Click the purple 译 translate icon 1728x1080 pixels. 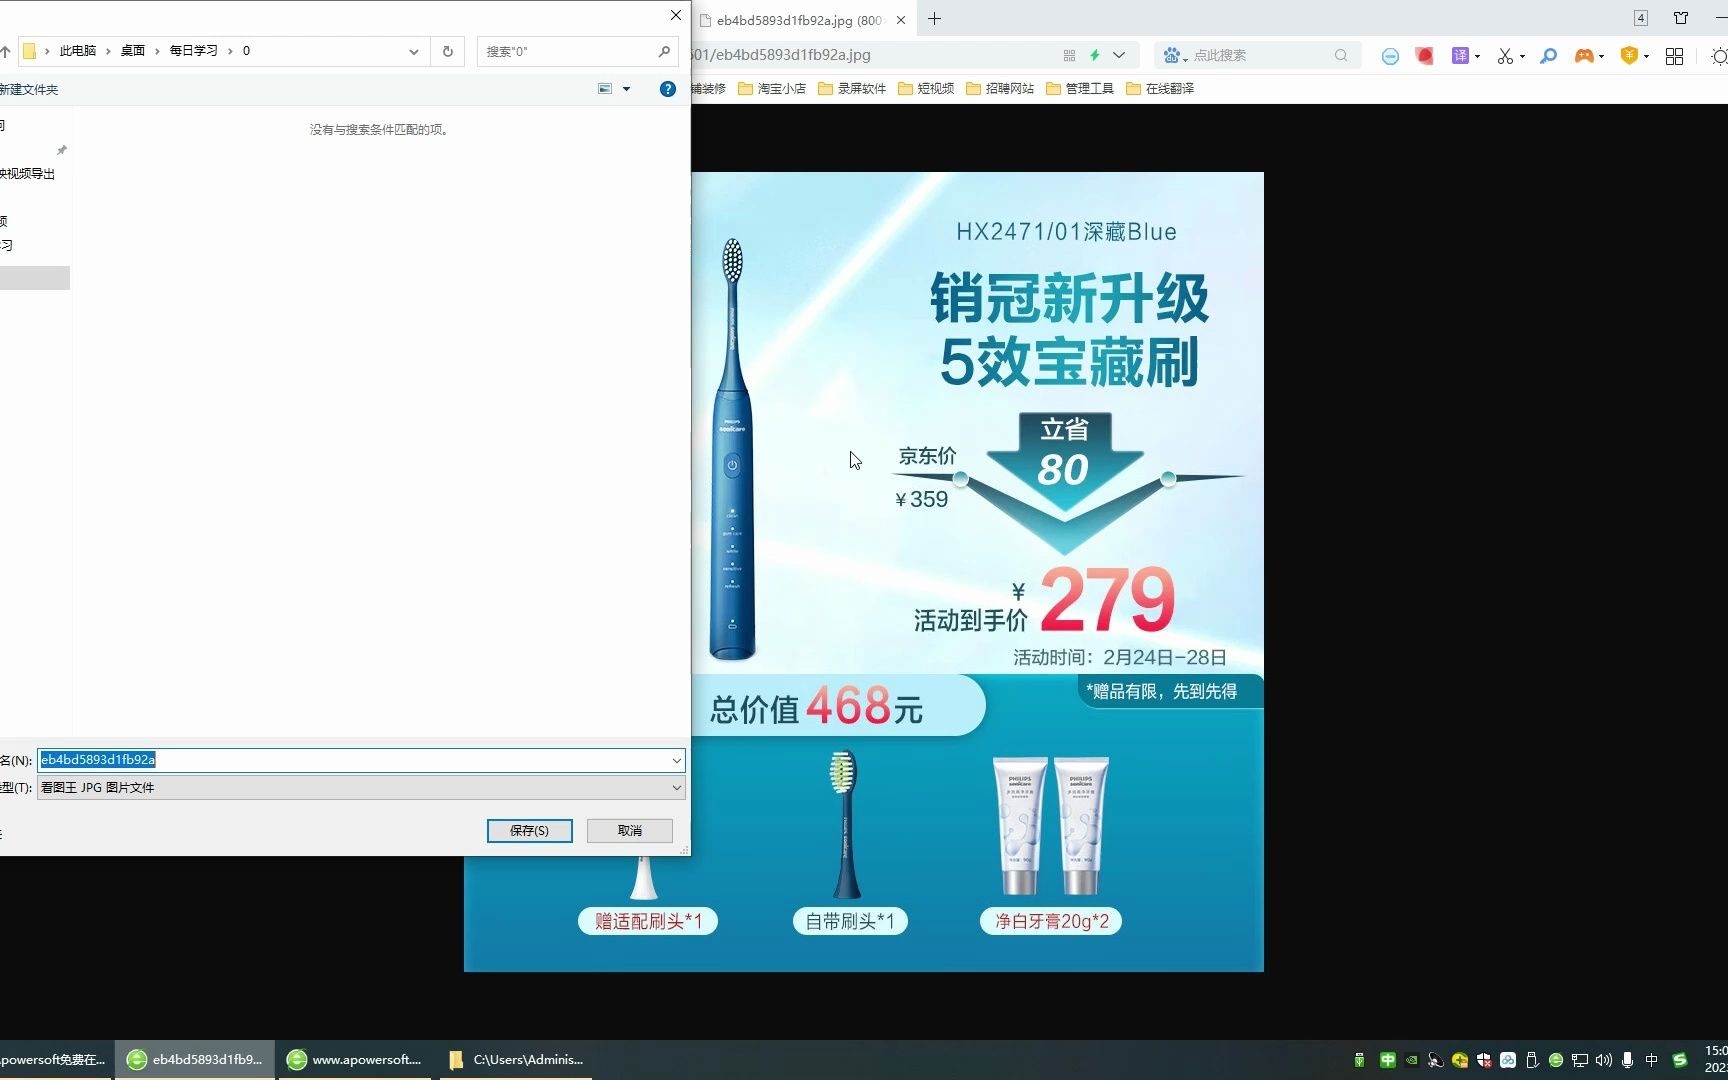coord(1460,56)
